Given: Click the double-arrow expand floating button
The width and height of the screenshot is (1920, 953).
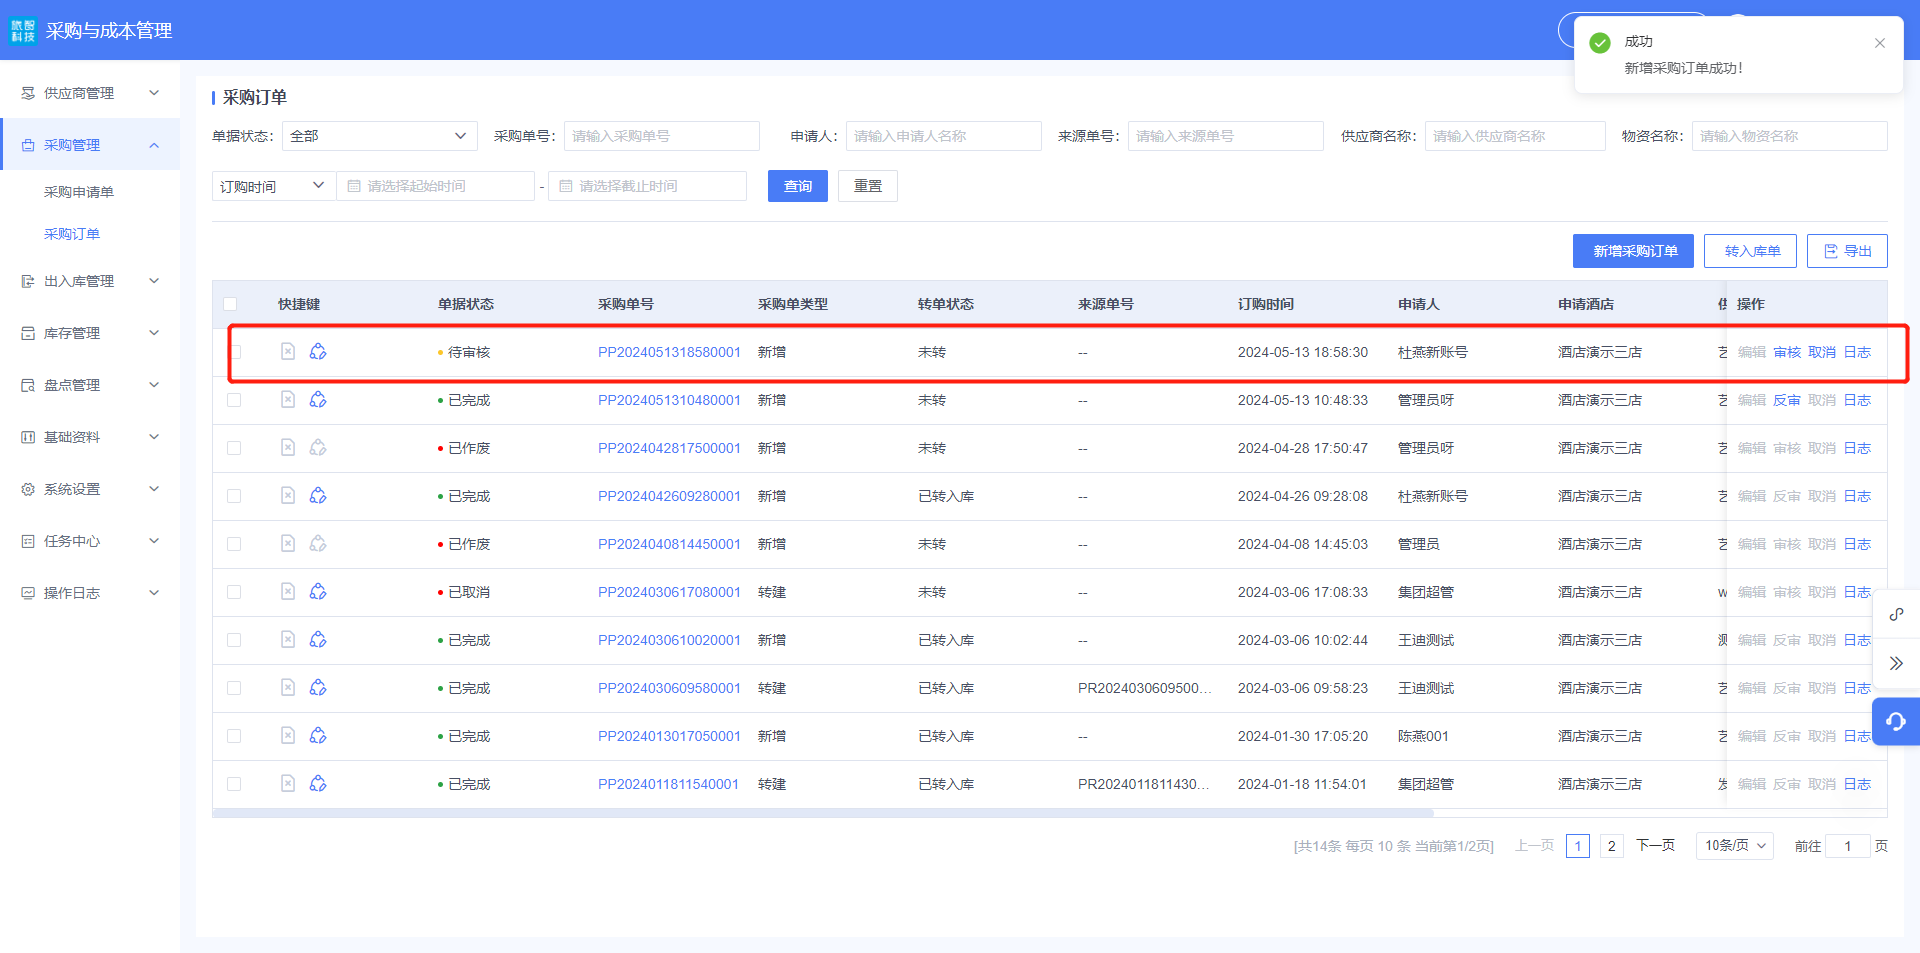Looking at the screenshot, I should click(1896, 663).
